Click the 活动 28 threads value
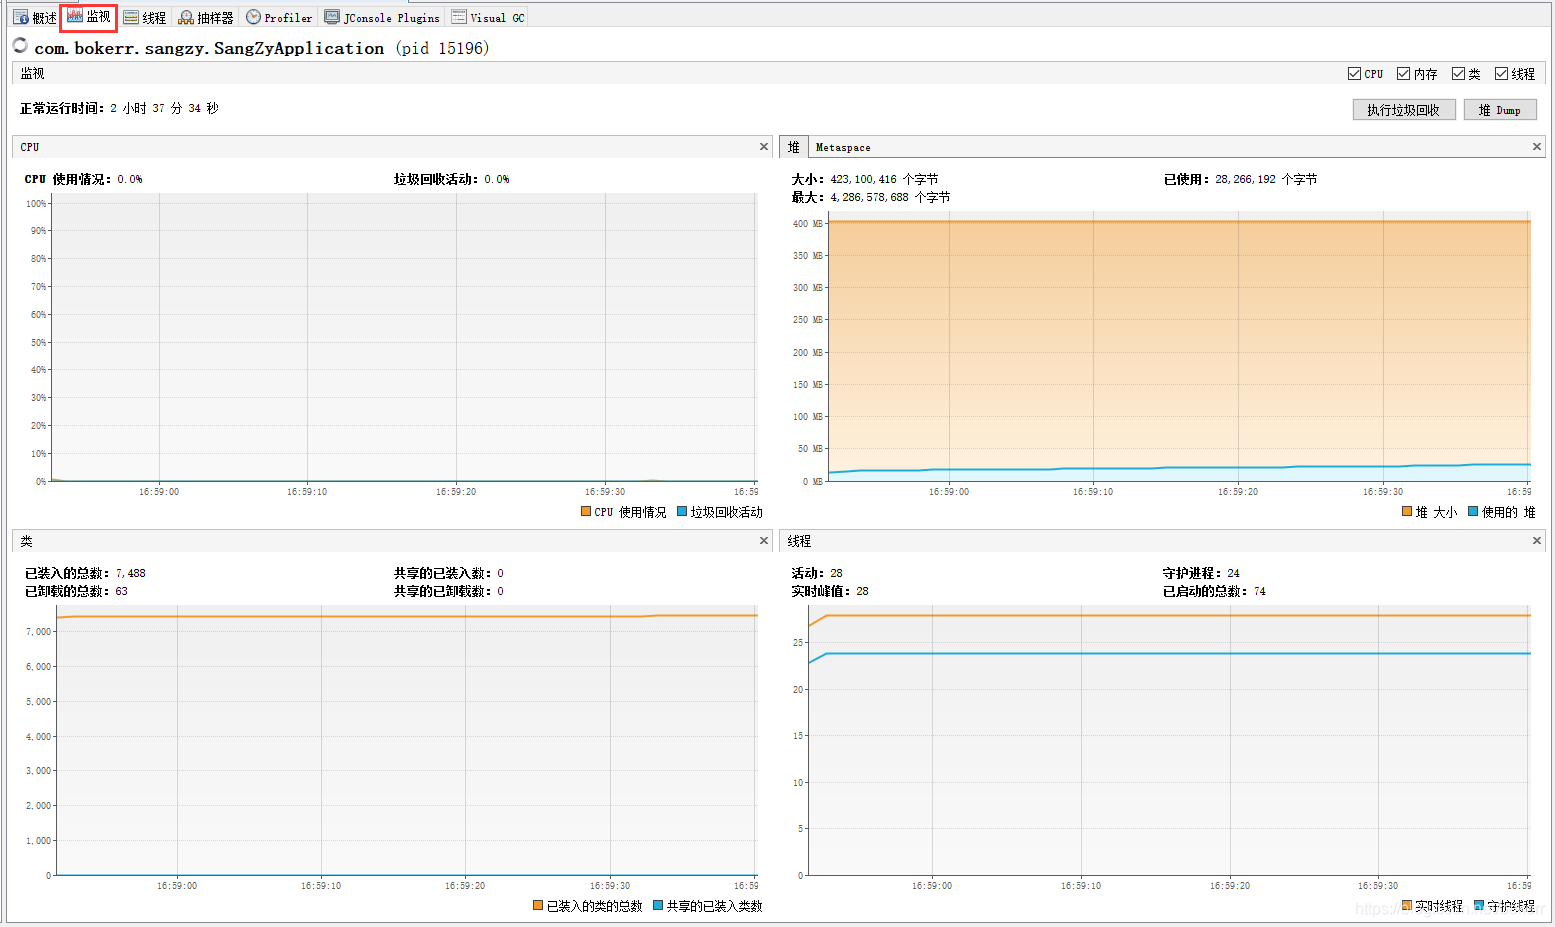1555x927 pixels. pyautogui.click(x=837, y=573)
